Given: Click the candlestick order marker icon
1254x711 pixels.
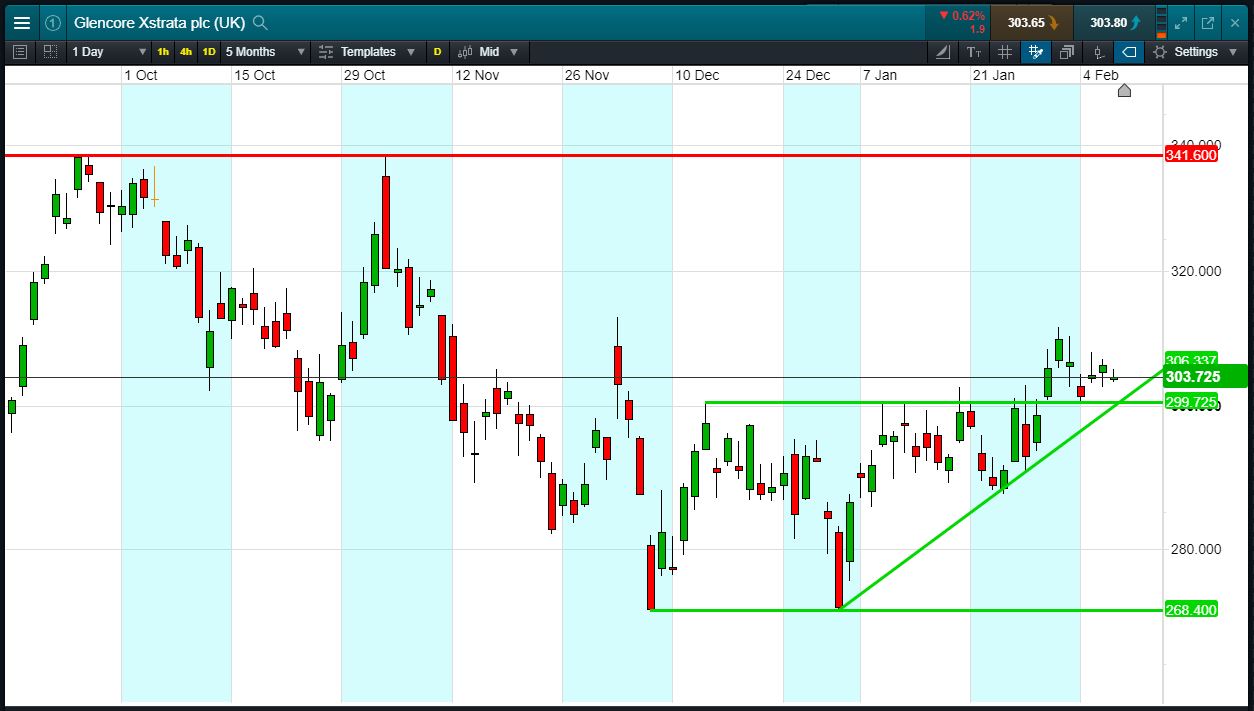Looking at the screenshot, I should tap(1098, 51).
